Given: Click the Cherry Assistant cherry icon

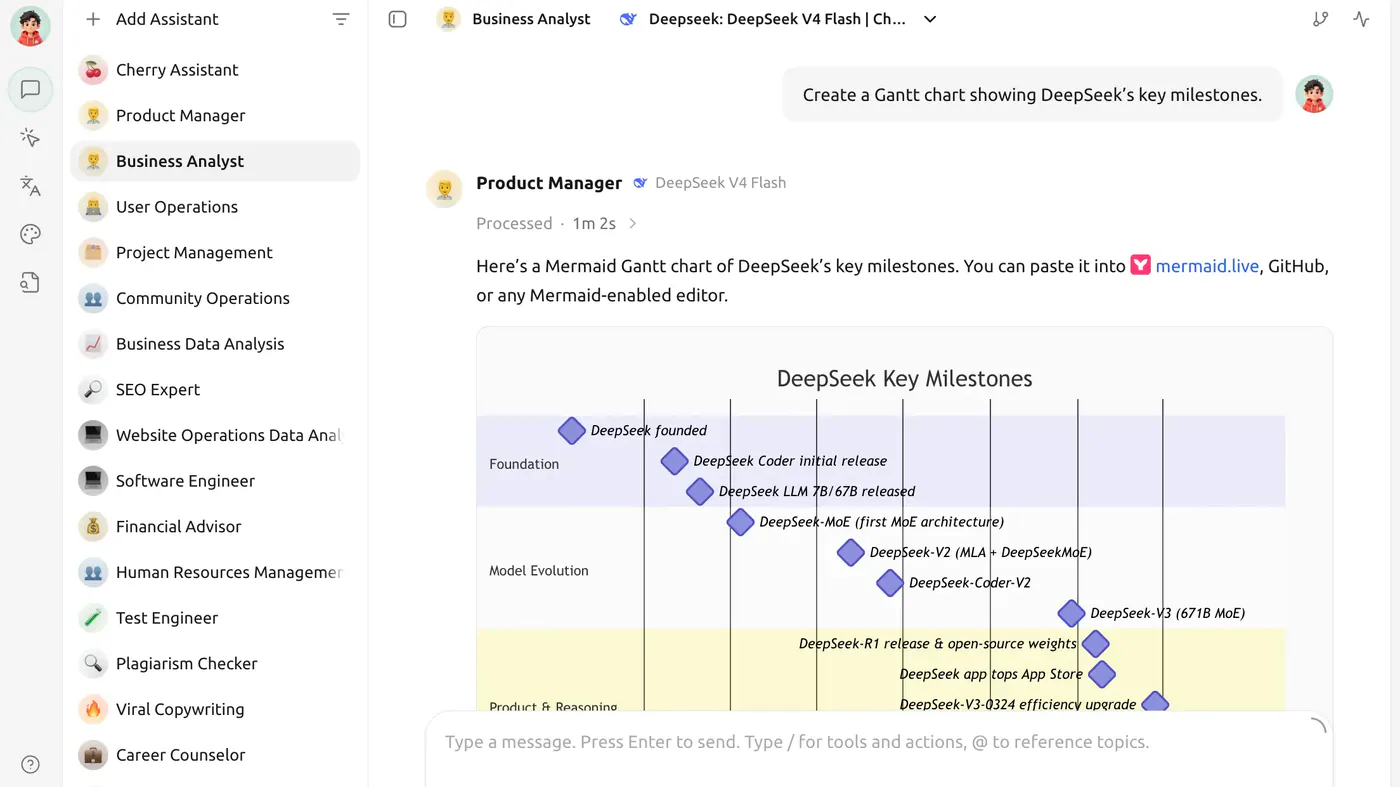Looking at the screenshot, I should (x=93, y=70).
